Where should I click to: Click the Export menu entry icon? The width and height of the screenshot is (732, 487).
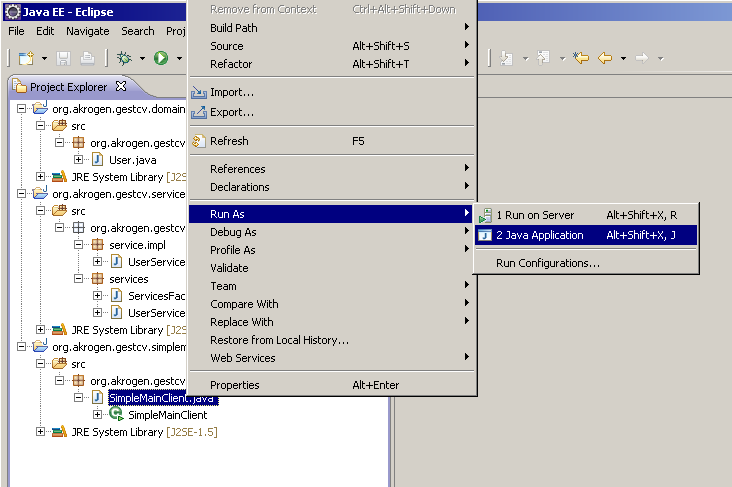coord(198,112)
